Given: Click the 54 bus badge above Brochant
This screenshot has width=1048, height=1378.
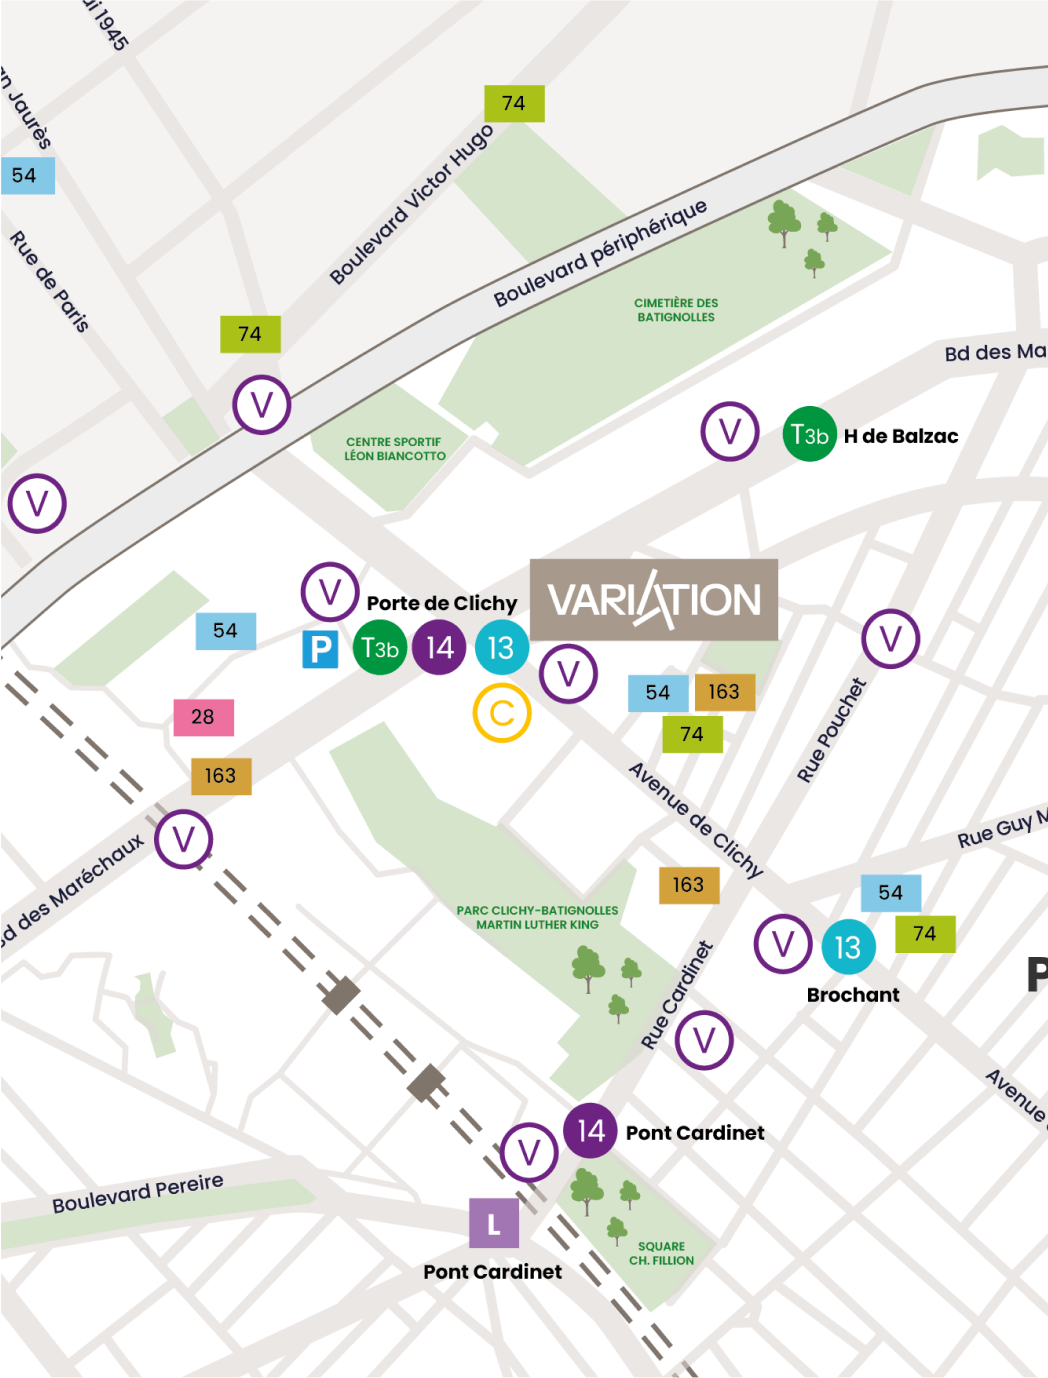Looking at the screenshot, I should [x=891, y=893].
